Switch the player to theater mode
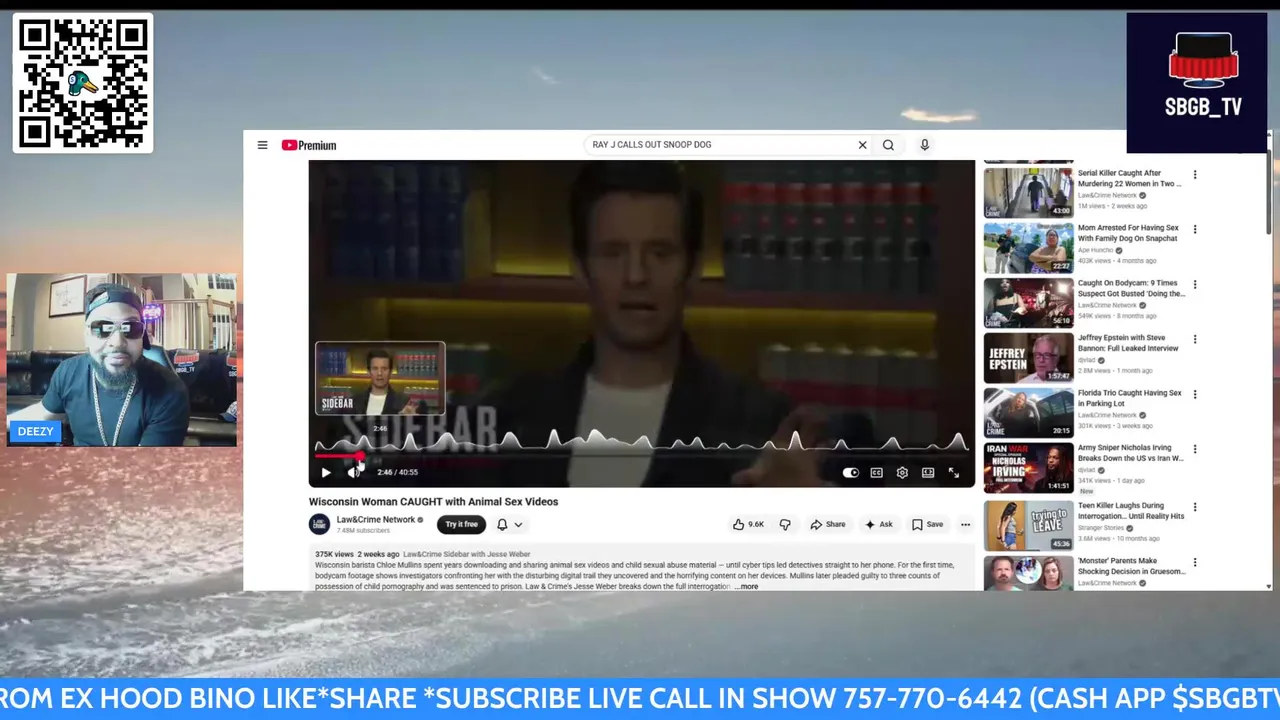This screenshot has height=720, width=1280. coord(928,472)
